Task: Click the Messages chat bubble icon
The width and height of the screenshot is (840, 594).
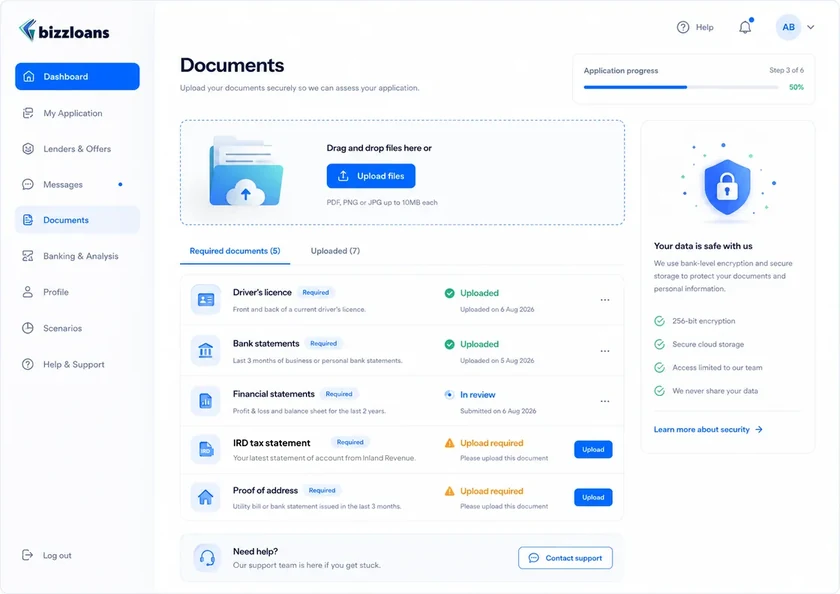Action: tap(28, 184)
